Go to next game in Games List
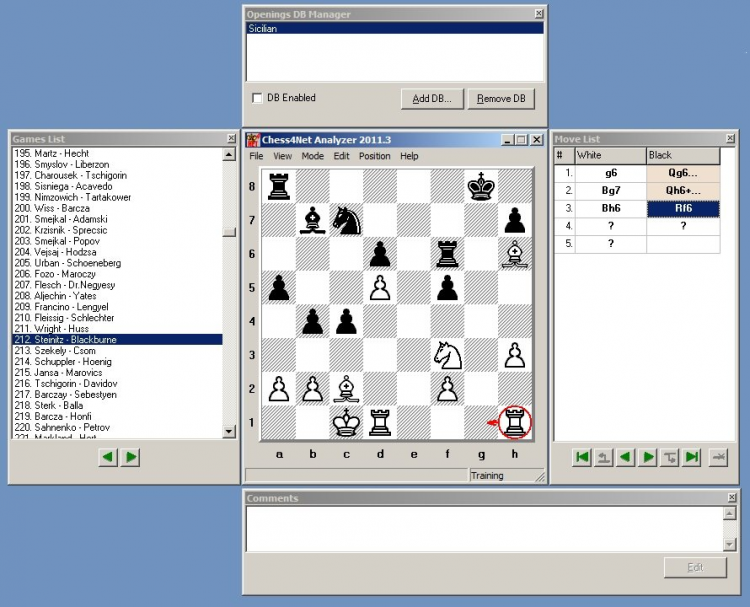This screenshot has width=750, height=607. point(131,457)
